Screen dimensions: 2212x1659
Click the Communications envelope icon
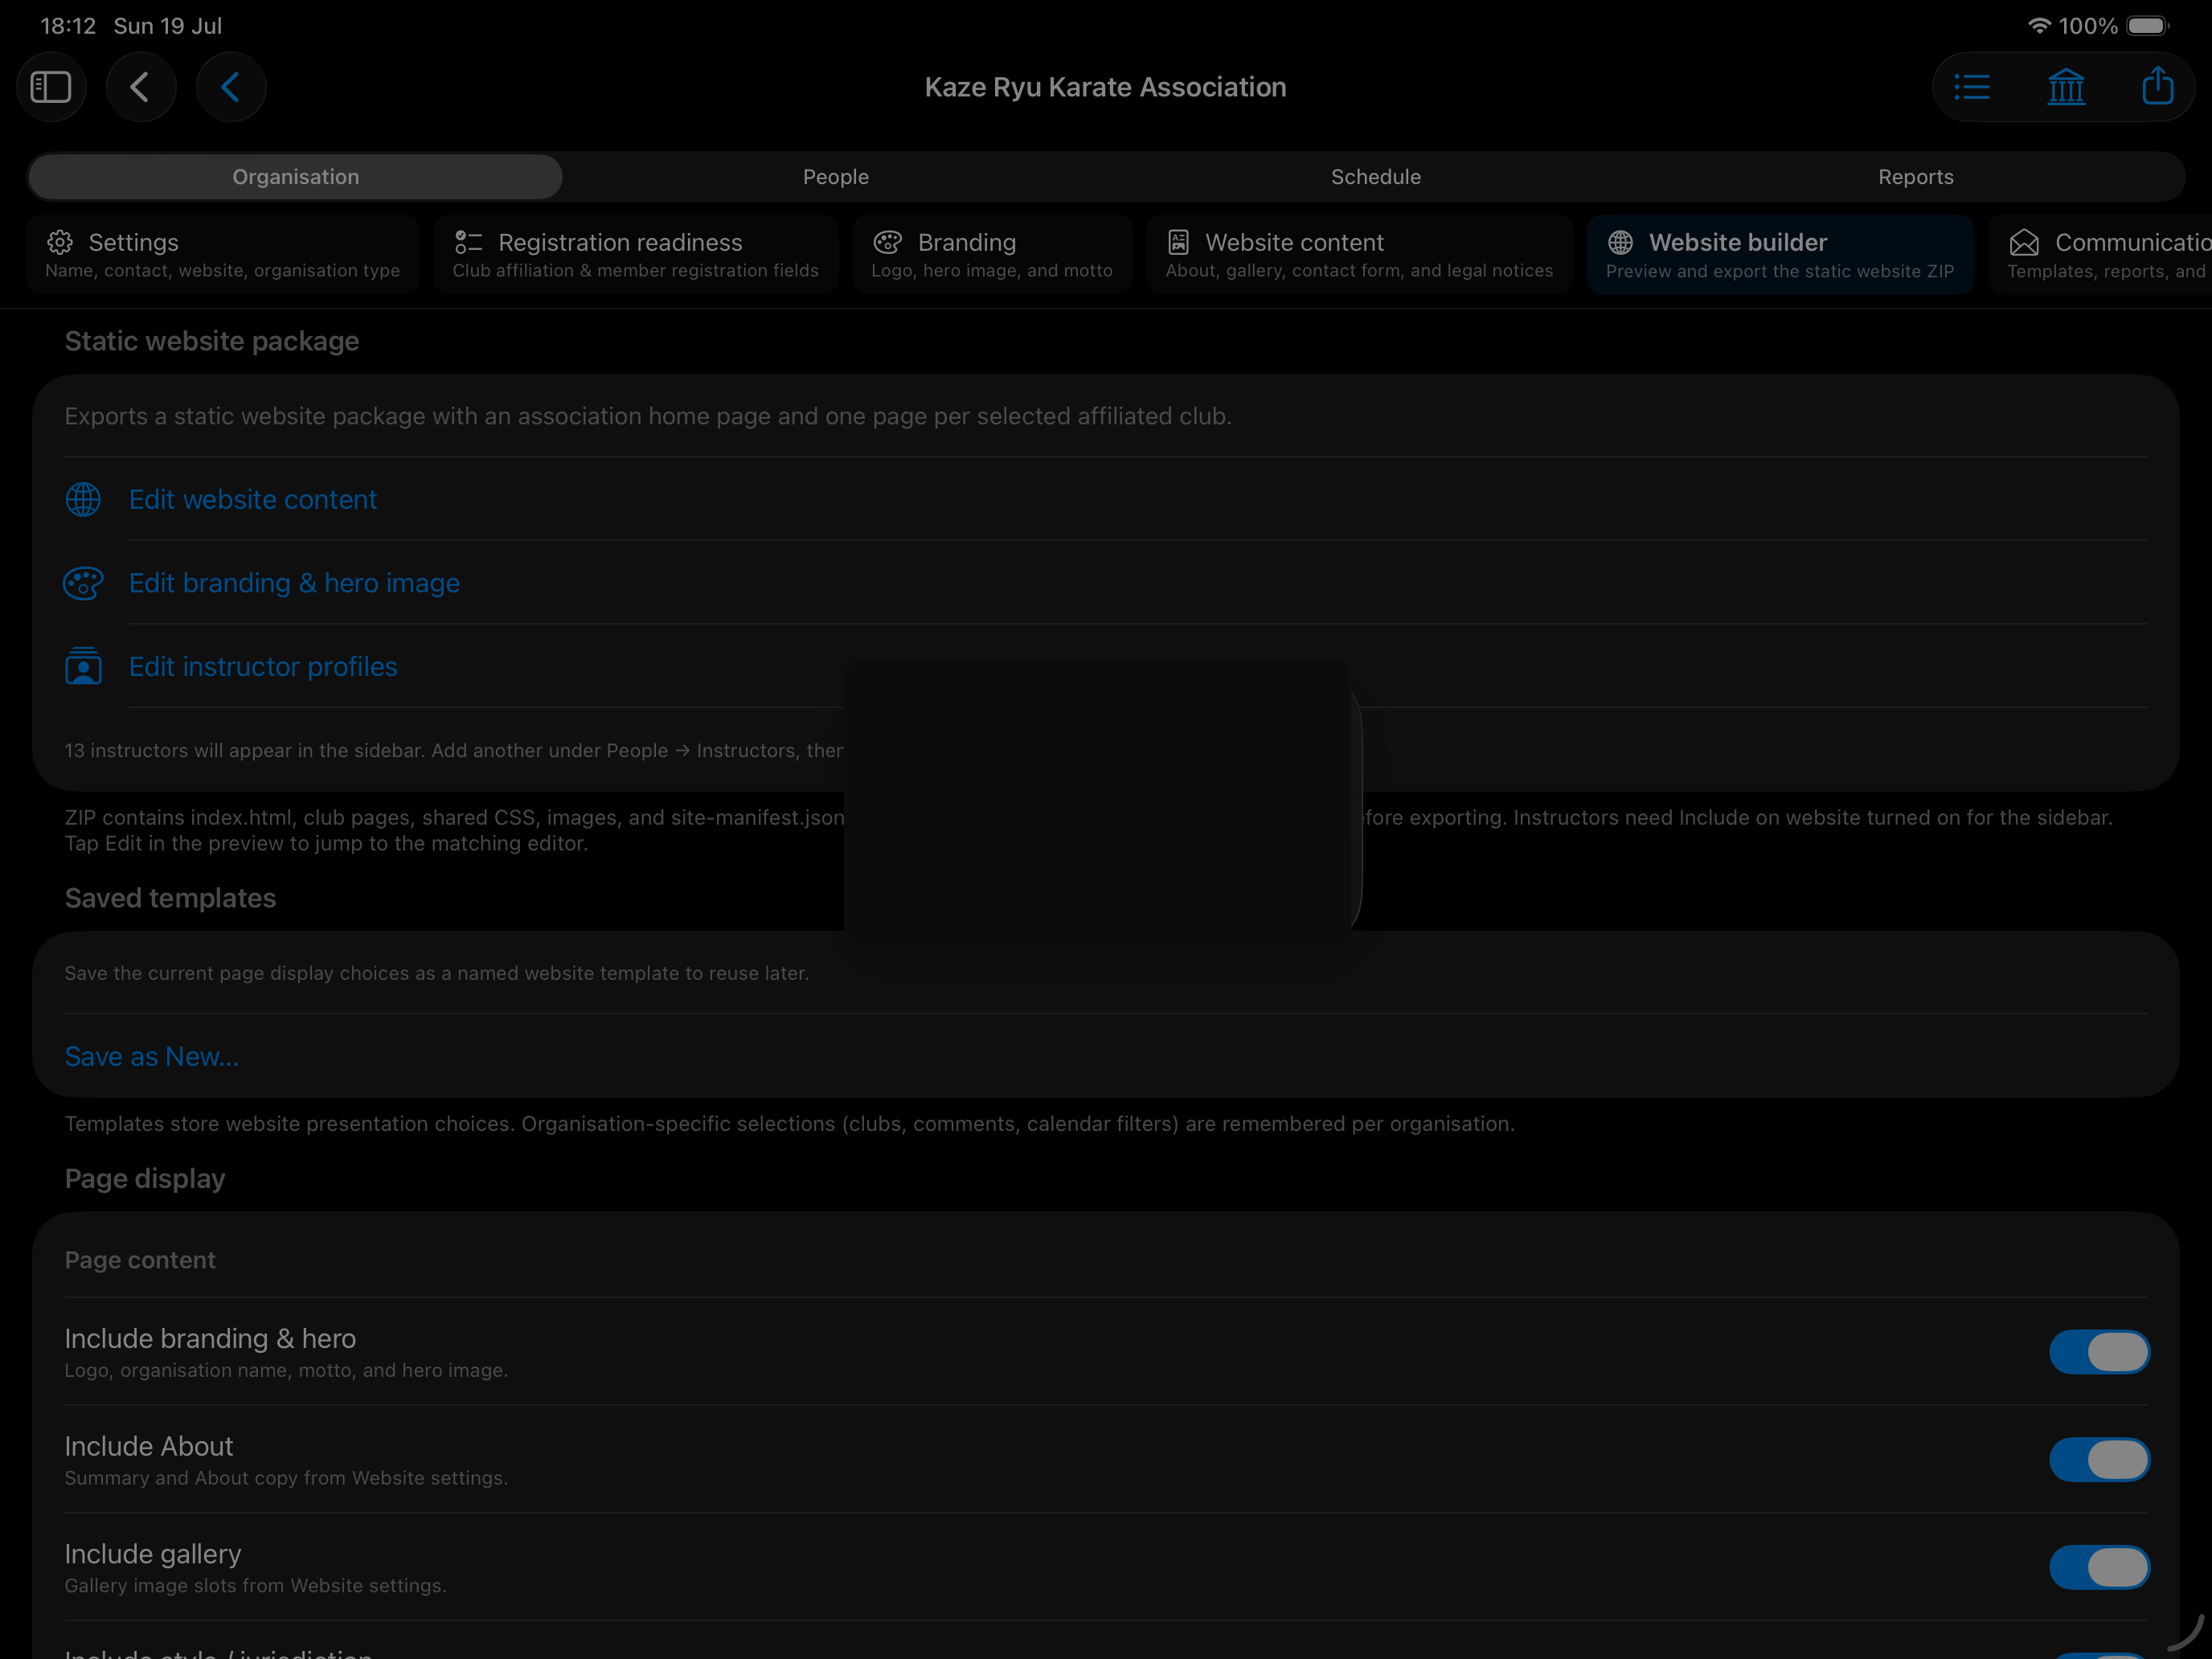coord(2024,242)
